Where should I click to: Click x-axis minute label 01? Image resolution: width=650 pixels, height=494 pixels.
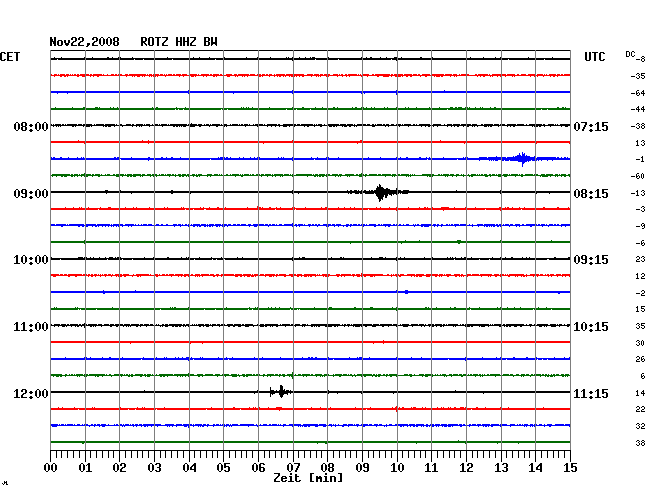[85, 468]
